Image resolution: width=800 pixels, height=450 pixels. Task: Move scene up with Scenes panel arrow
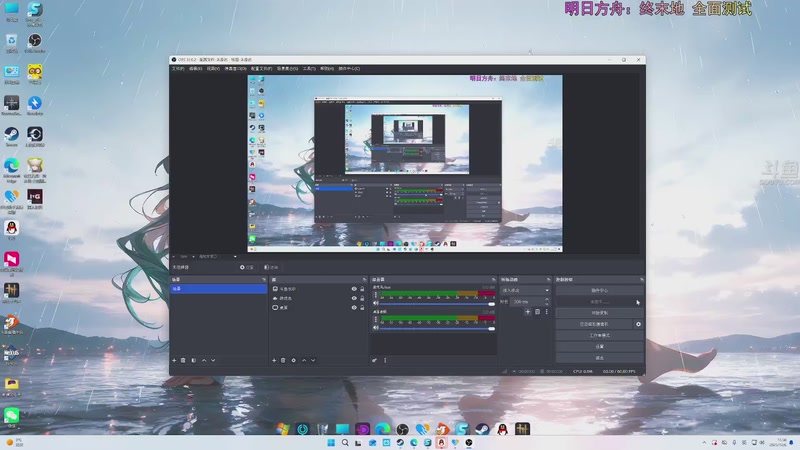pyautogui.click(x=204, y=360)
